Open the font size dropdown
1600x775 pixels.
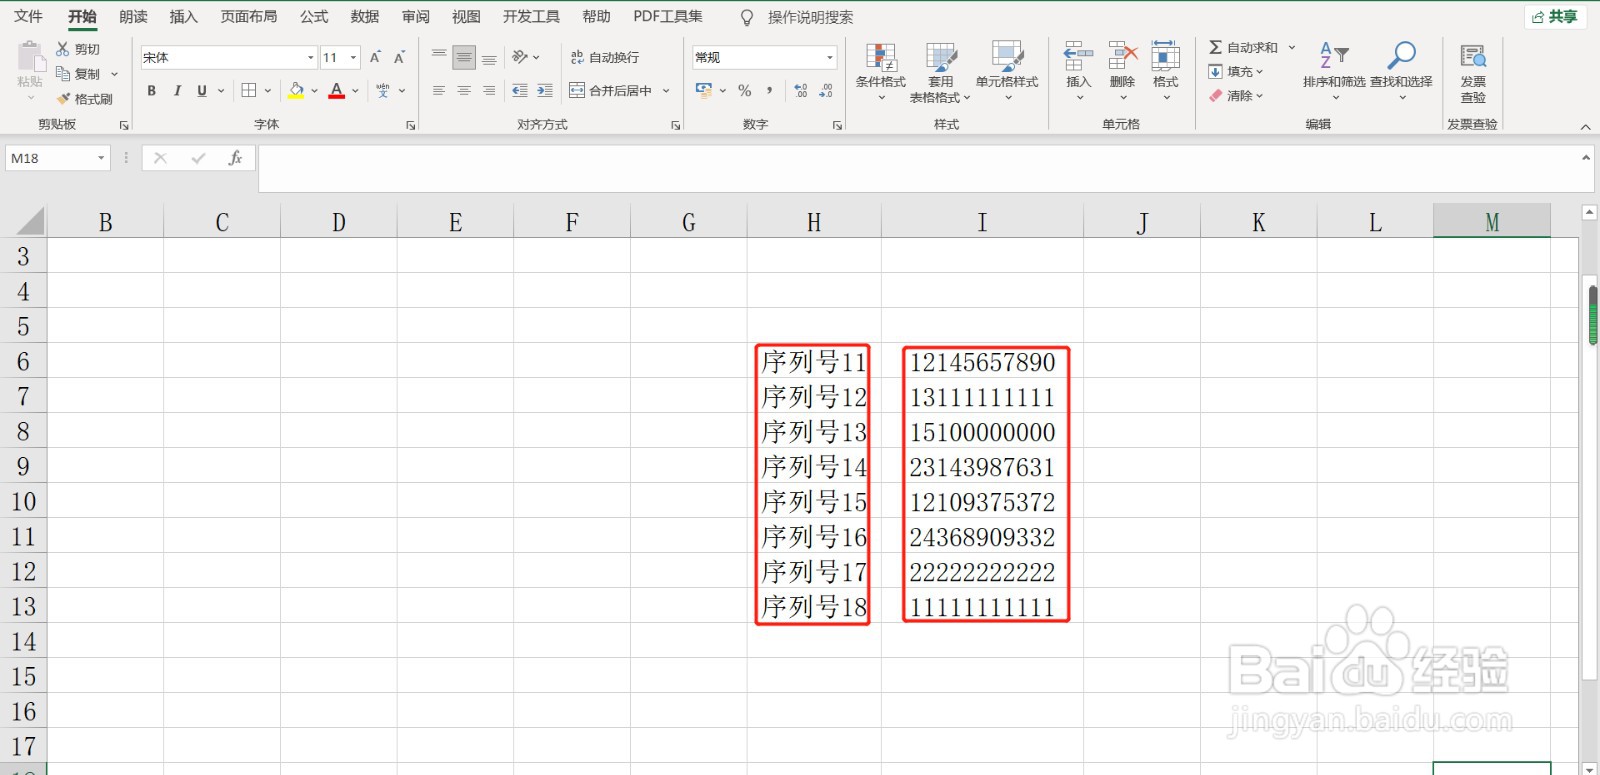pyautogui.click(x=353, y=57)
